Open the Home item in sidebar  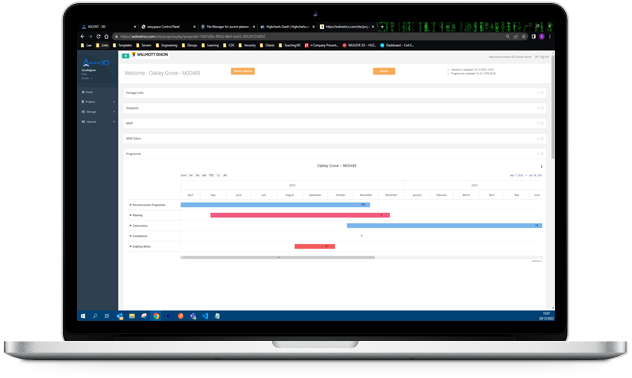(x=87, y=92)
